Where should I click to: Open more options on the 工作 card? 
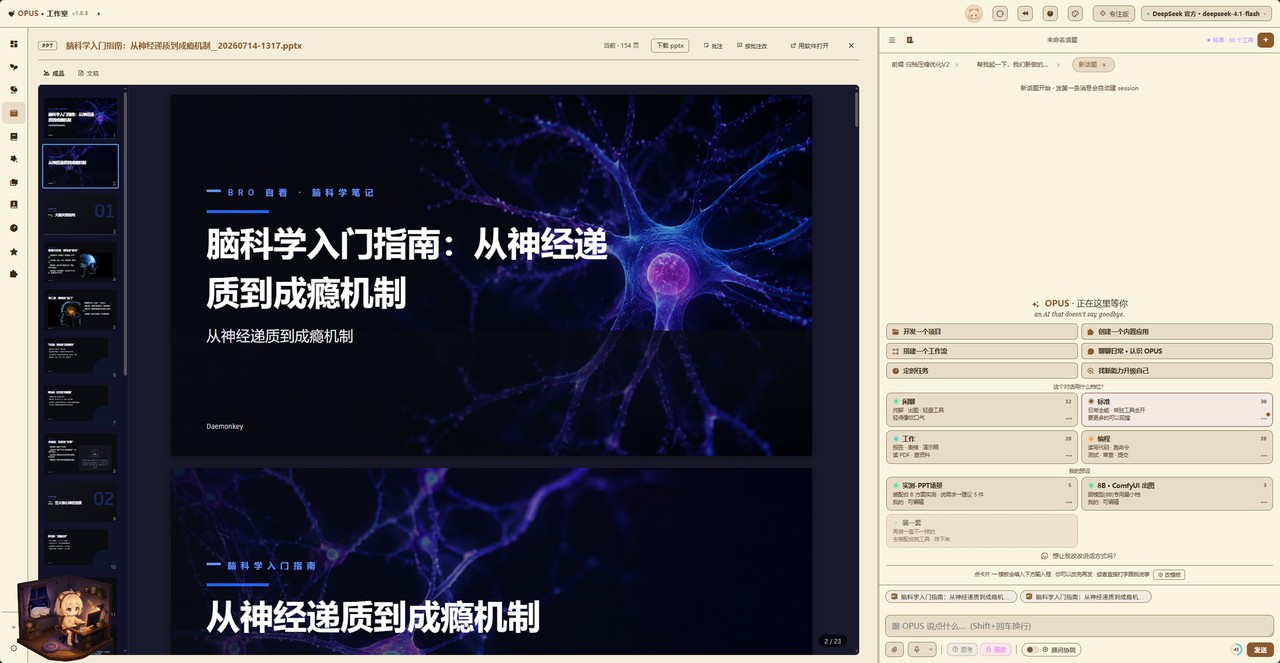[x=1068, y=456]
